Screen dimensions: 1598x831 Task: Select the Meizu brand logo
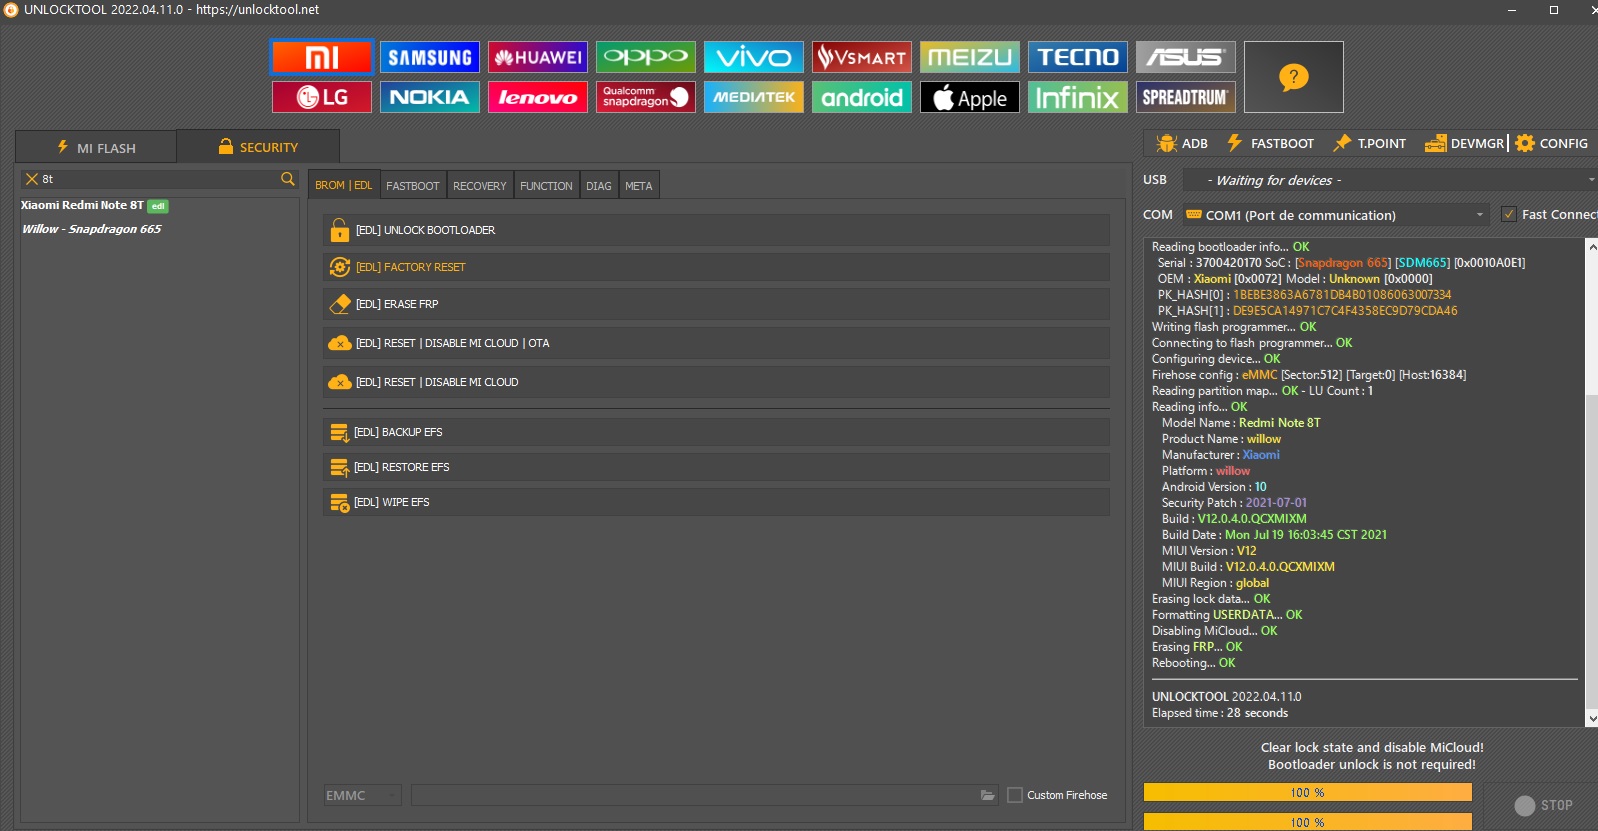pos(970,57)
